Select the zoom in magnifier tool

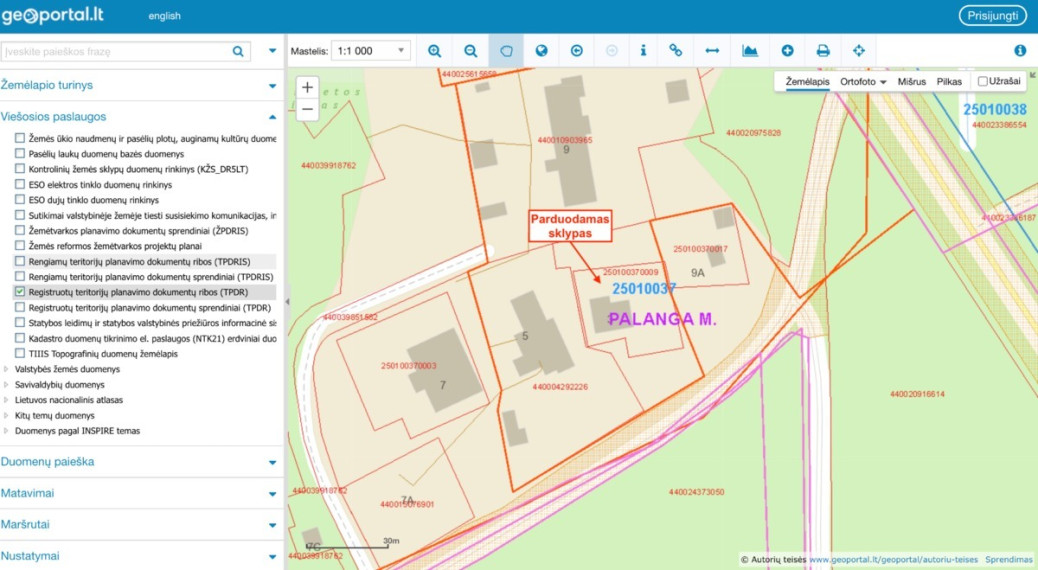(x=434, y=51)
